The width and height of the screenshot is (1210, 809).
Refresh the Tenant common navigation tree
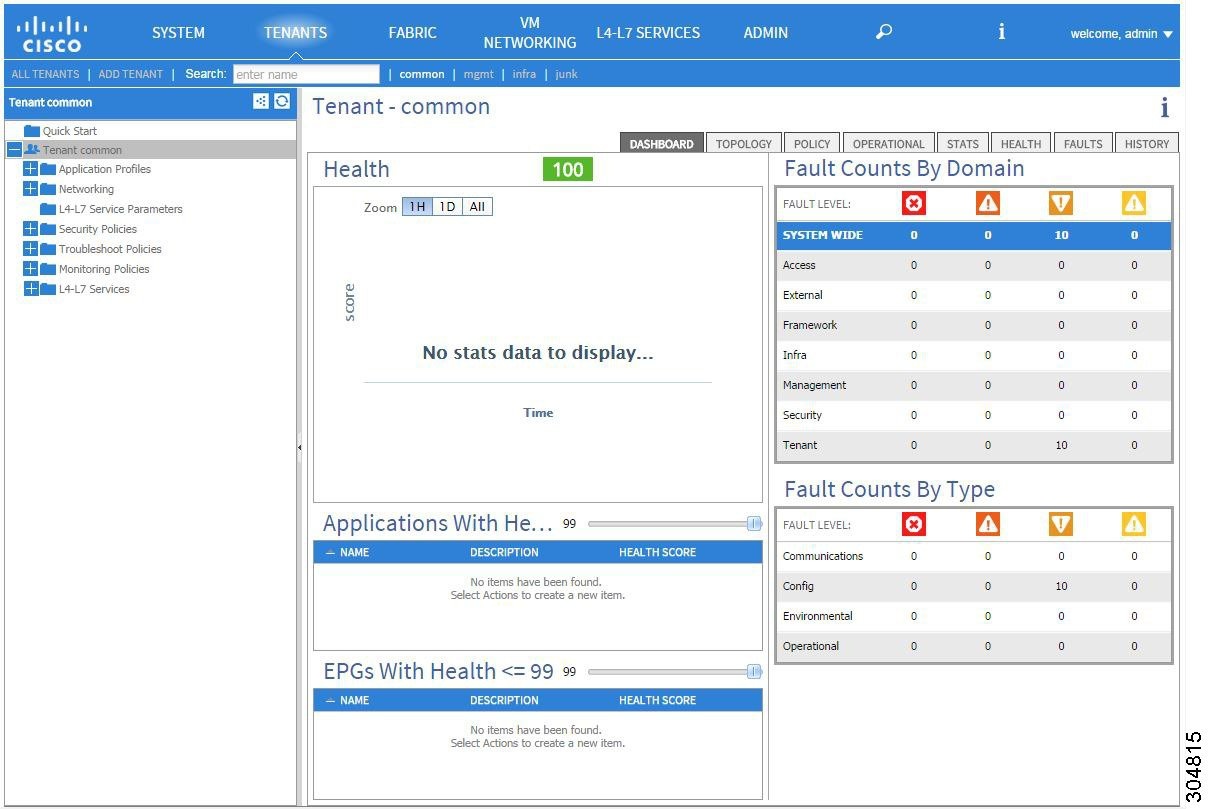282,101
